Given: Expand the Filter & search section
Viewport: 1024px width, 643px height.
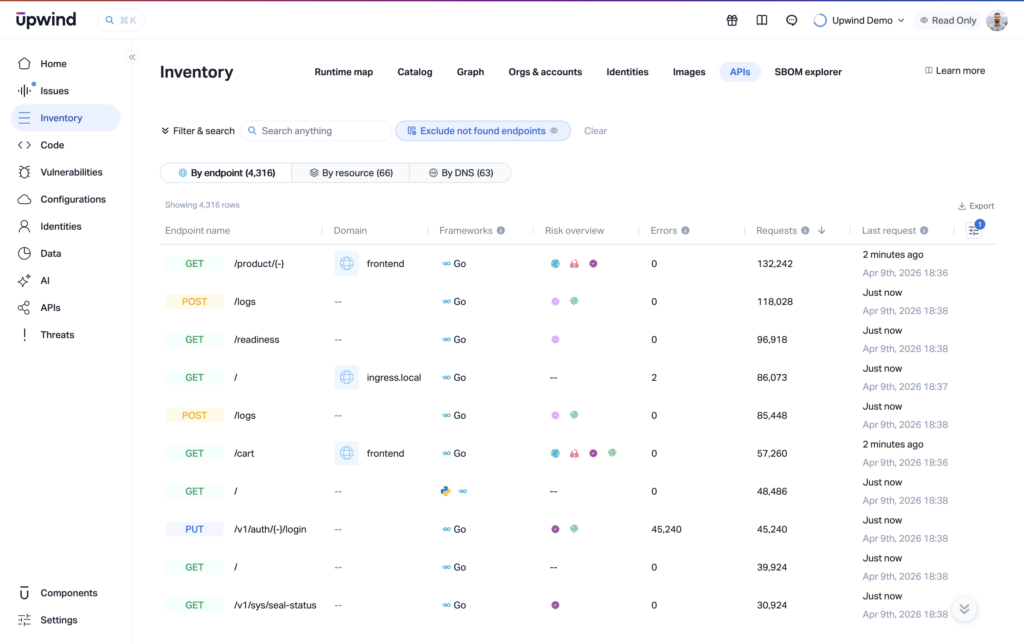Looking at the screenshot, I should pos(198,131).
